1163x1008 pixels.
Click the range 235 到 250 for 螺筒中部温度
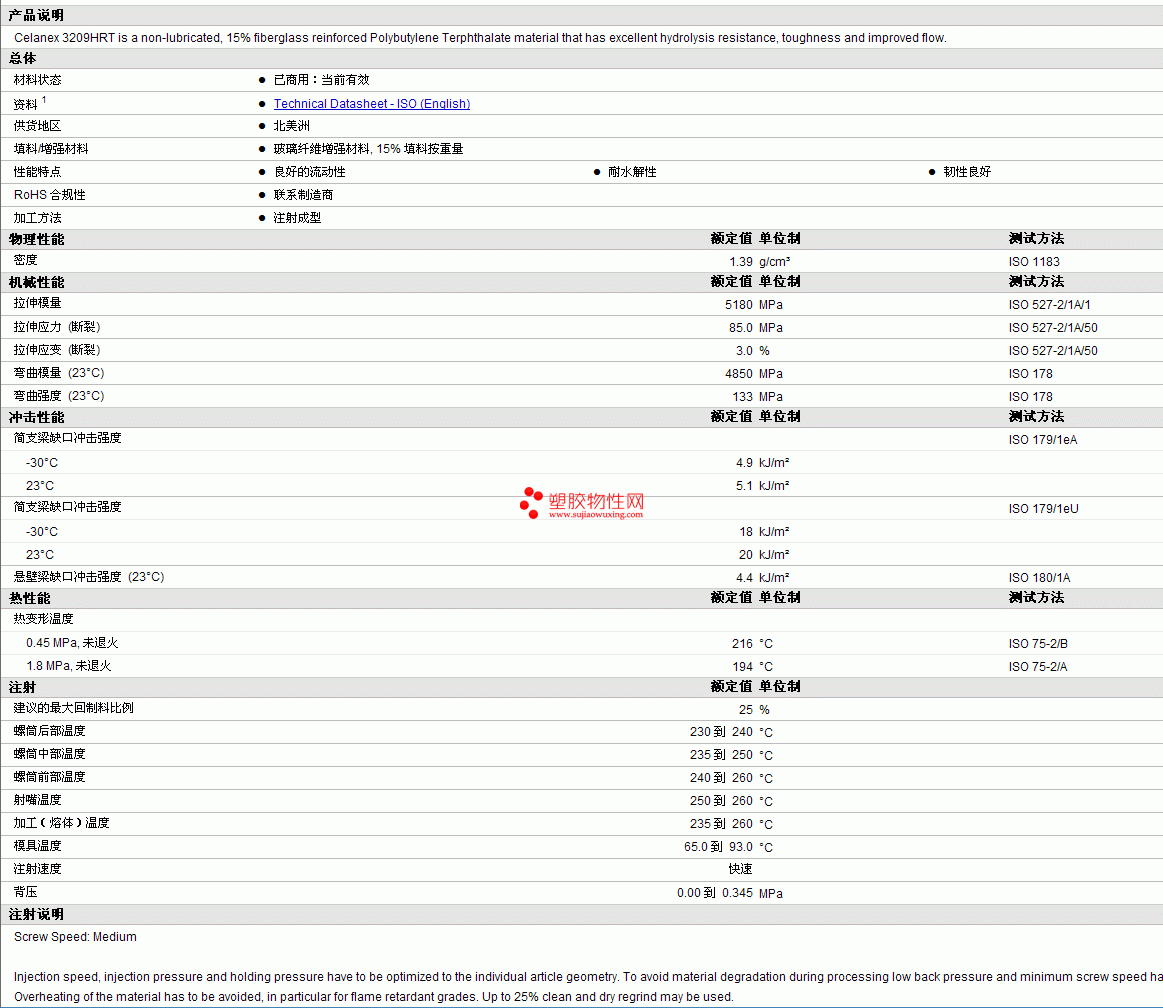click(721, 755)
